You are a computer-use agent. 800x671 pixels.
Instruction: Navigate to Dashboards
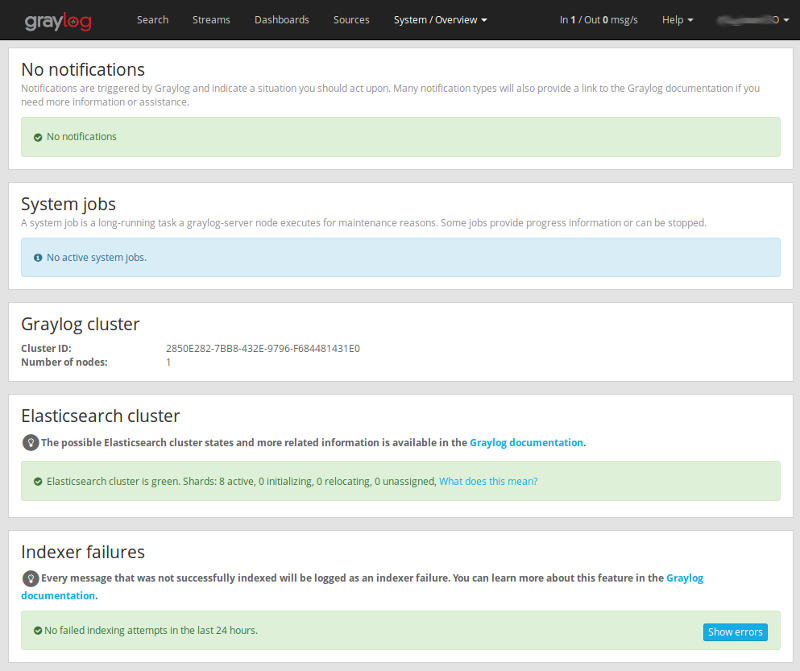tap(281, 20)
